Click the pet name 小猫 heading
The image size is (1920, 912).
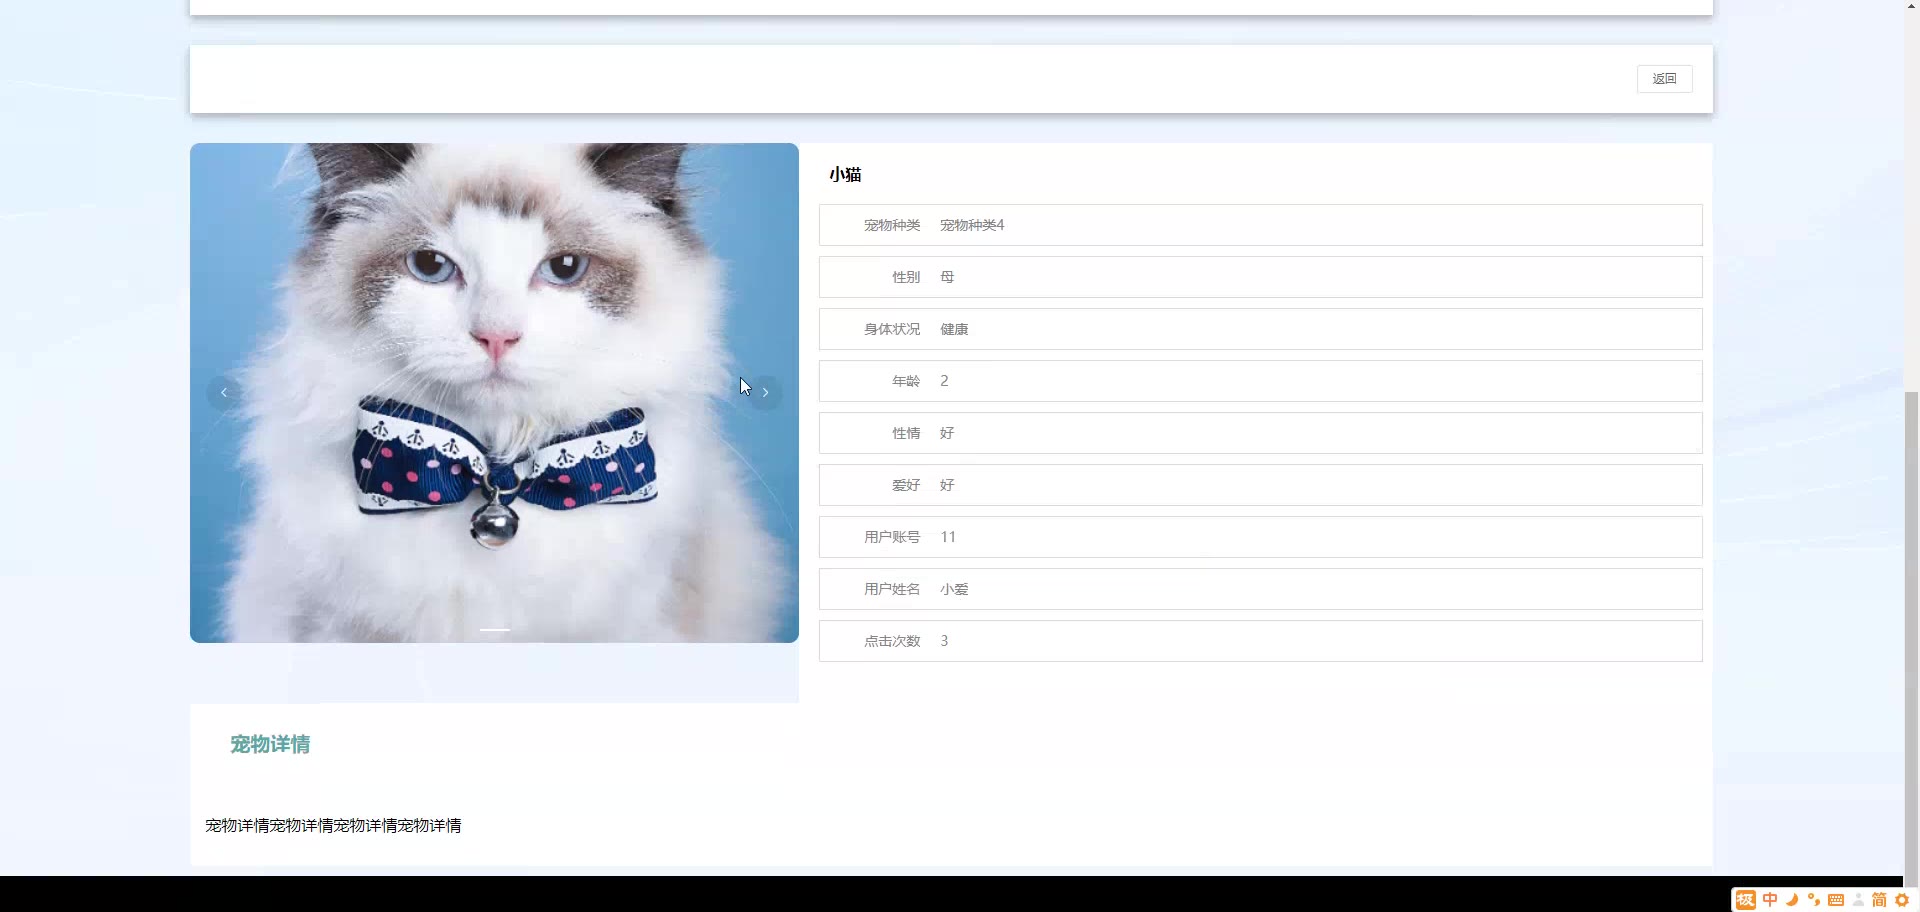click(x=845, y=174)
